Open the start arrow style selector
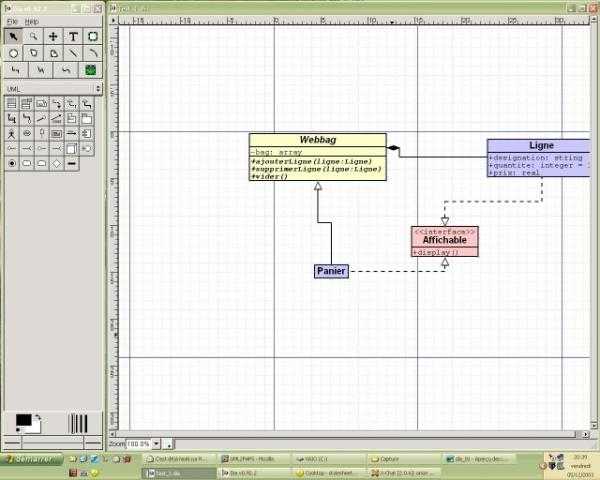The width and height of the screenshot is (600, 480). [13, 443]
